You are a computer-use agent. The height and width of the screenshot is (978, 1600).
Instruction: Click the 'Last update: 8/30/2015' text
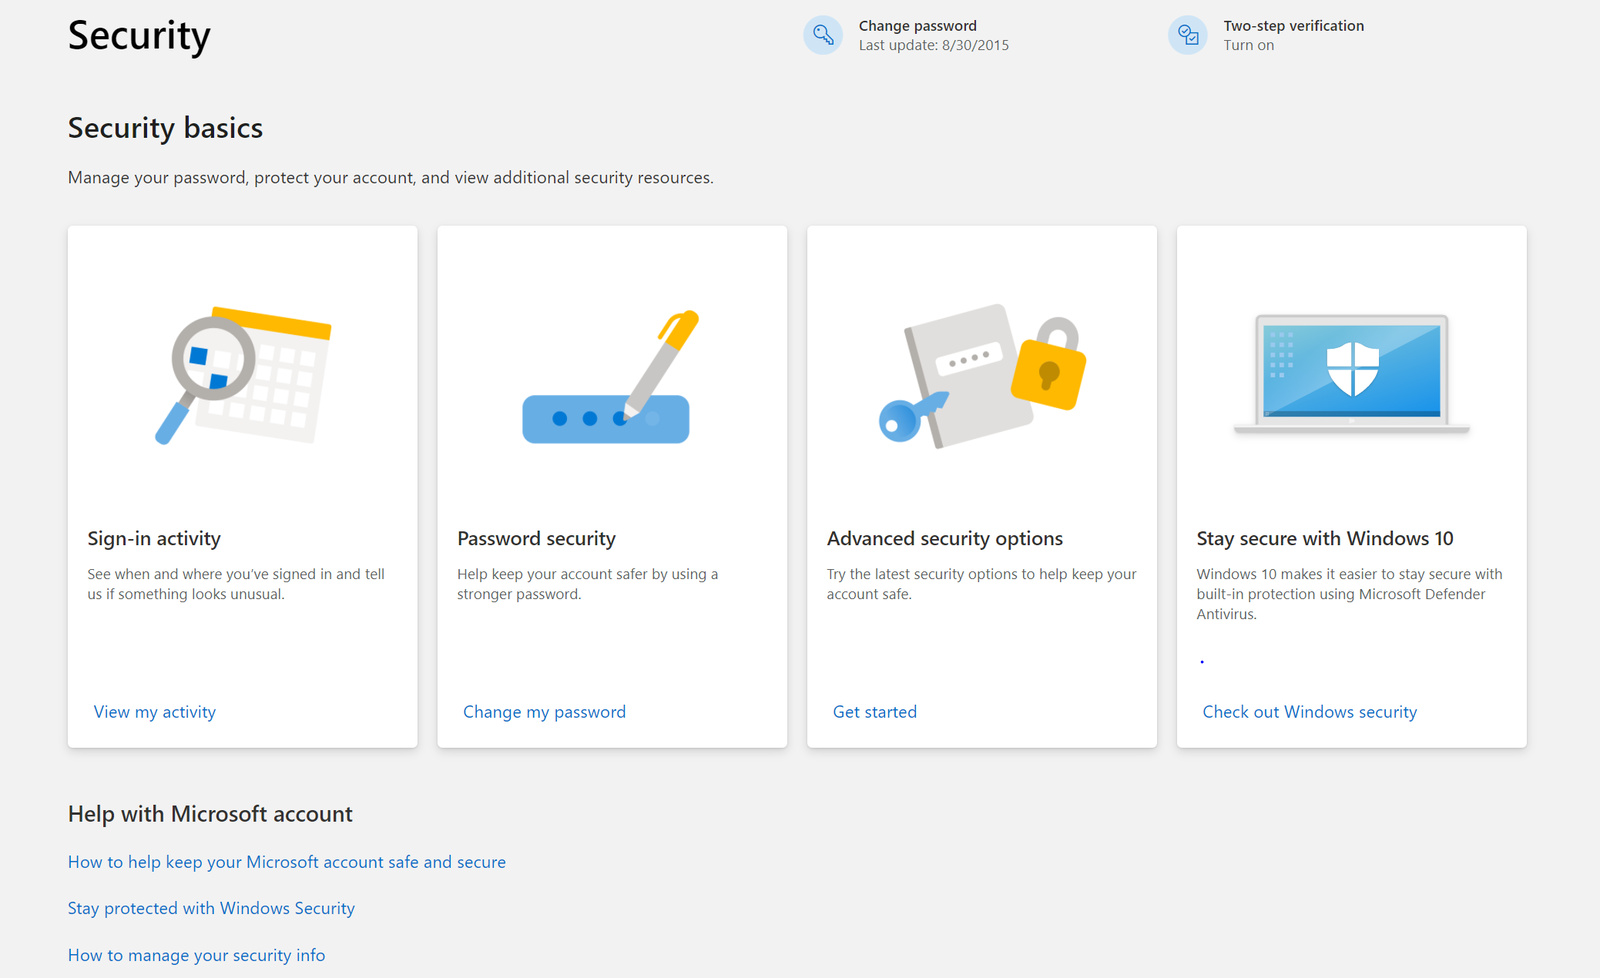click(x=933, y=45)
